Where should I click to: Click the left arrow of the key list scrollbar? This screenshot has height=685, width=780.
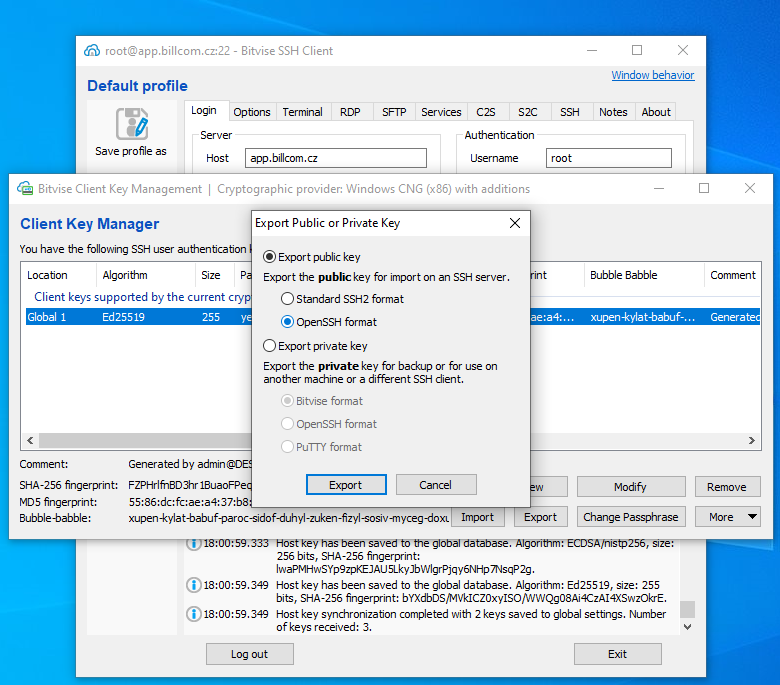(29, 440)
